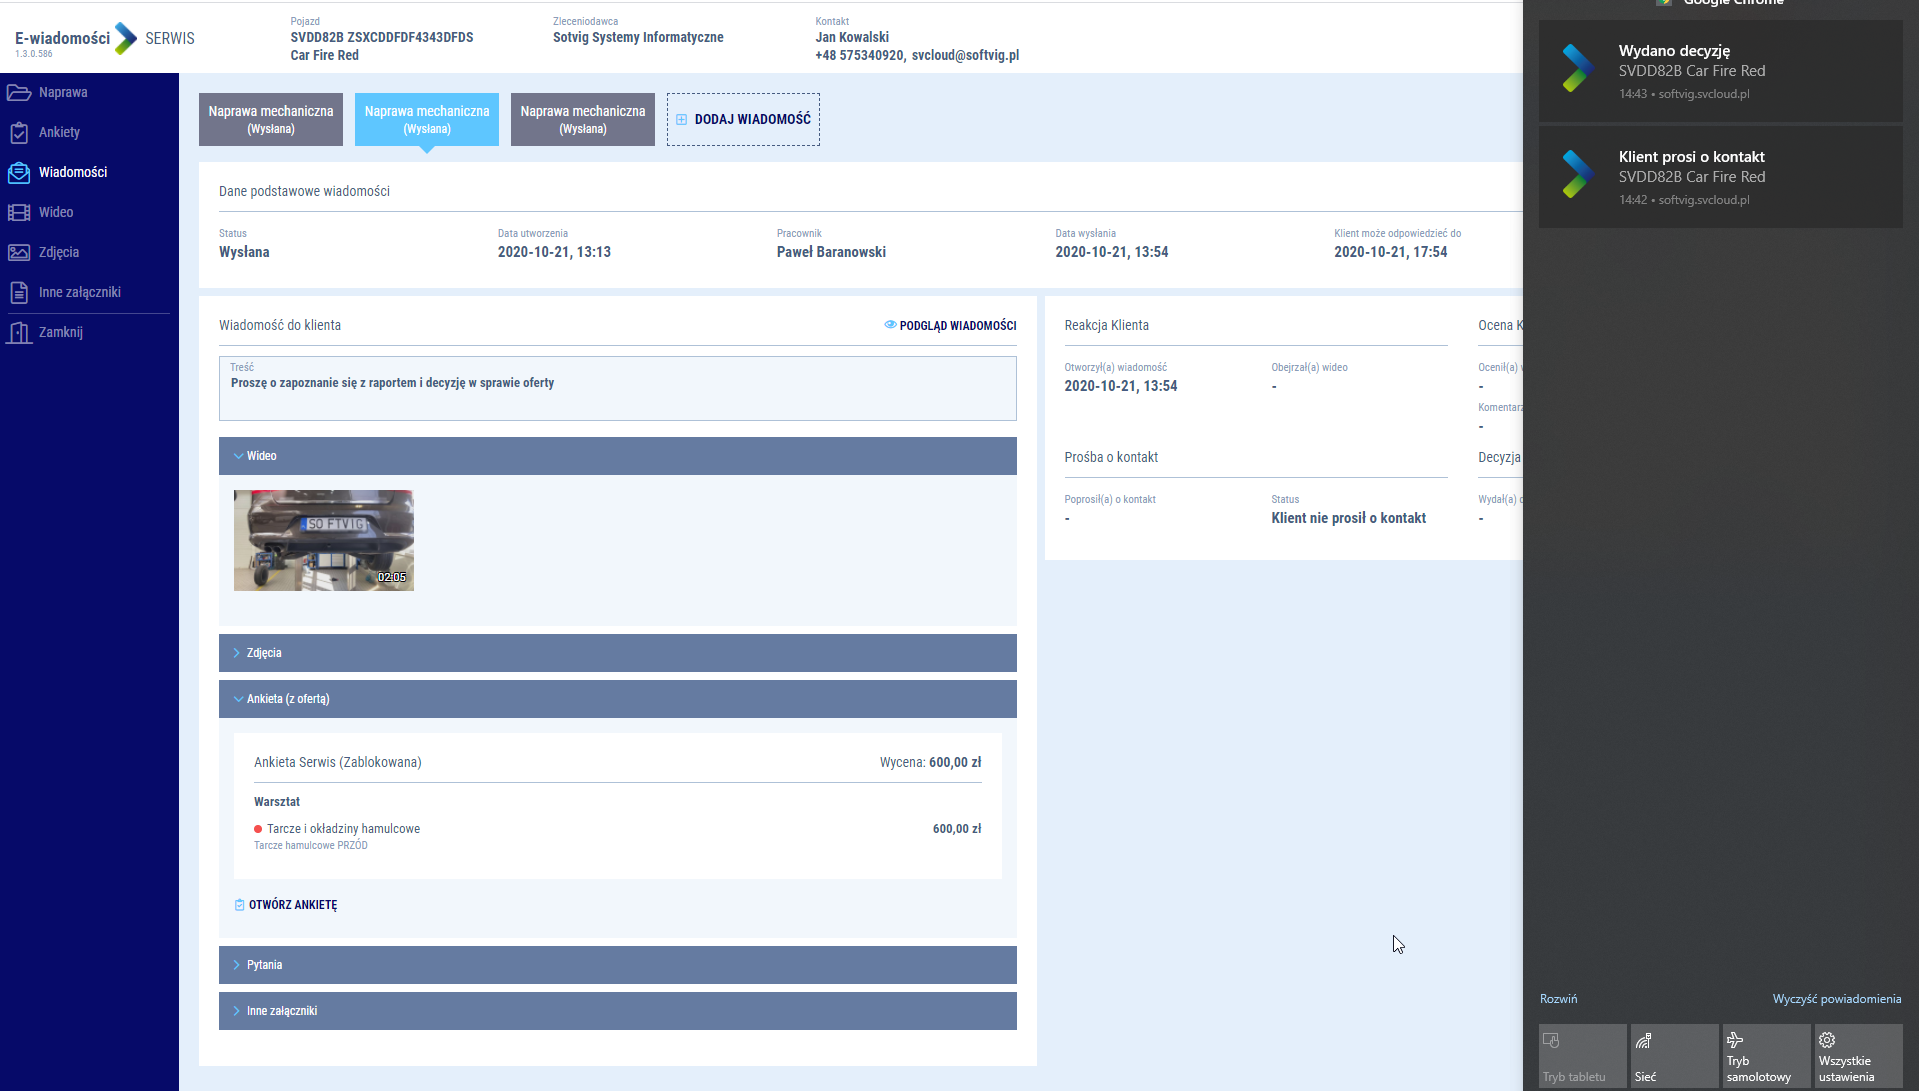Collapse the Wideo section header
This screenshot has height=1091, width=1919.
pyautogui.click(x=617, y=456)
